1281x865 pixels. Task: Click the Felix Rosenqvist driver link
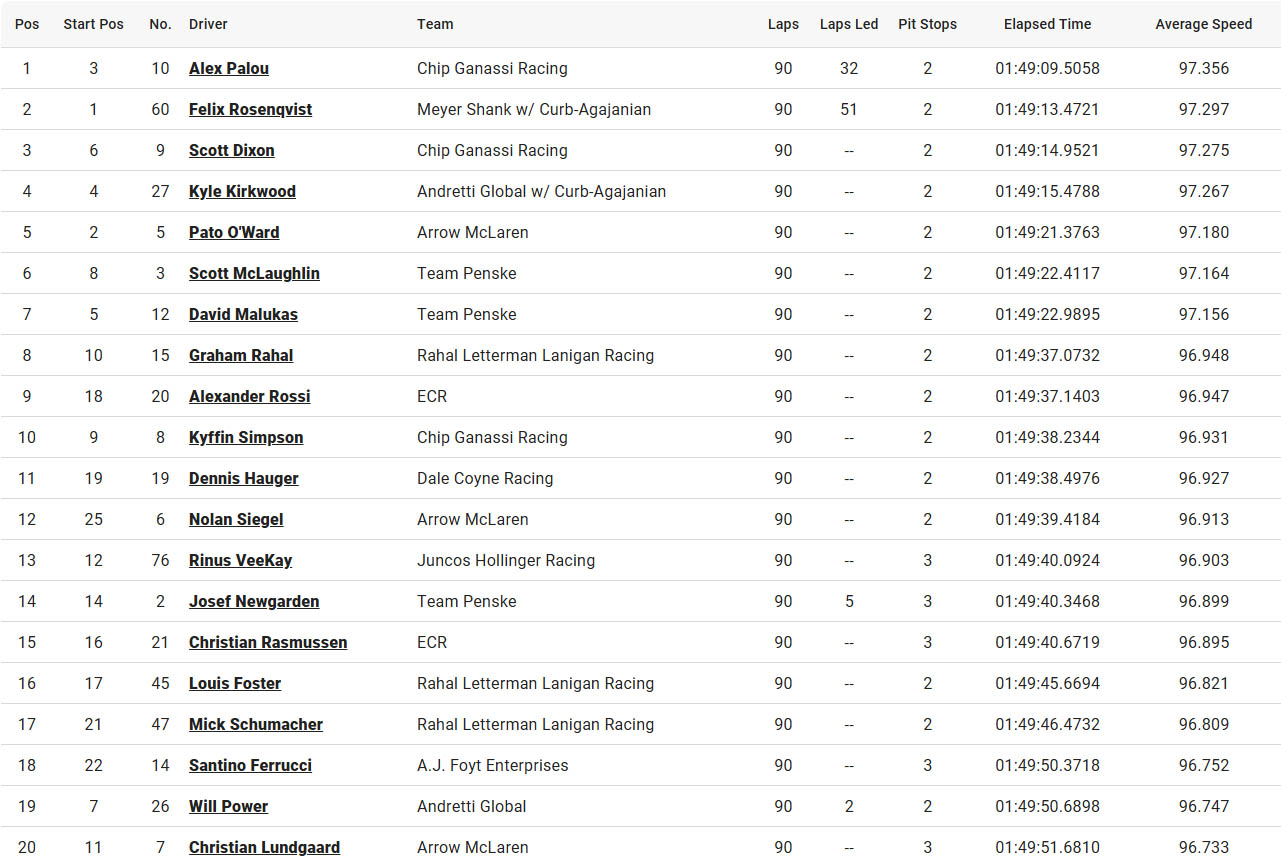[x=250, y=110]
